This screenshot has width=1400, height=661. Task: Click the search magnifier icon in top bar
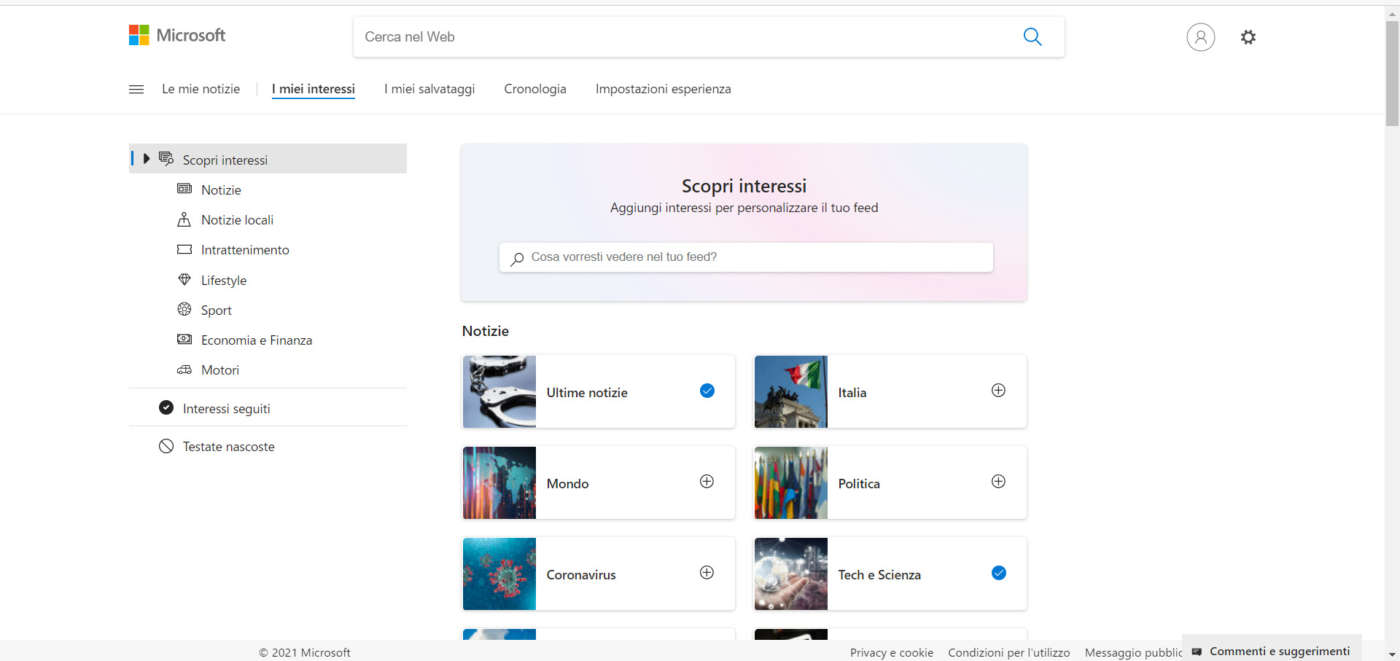(1032, 37)
